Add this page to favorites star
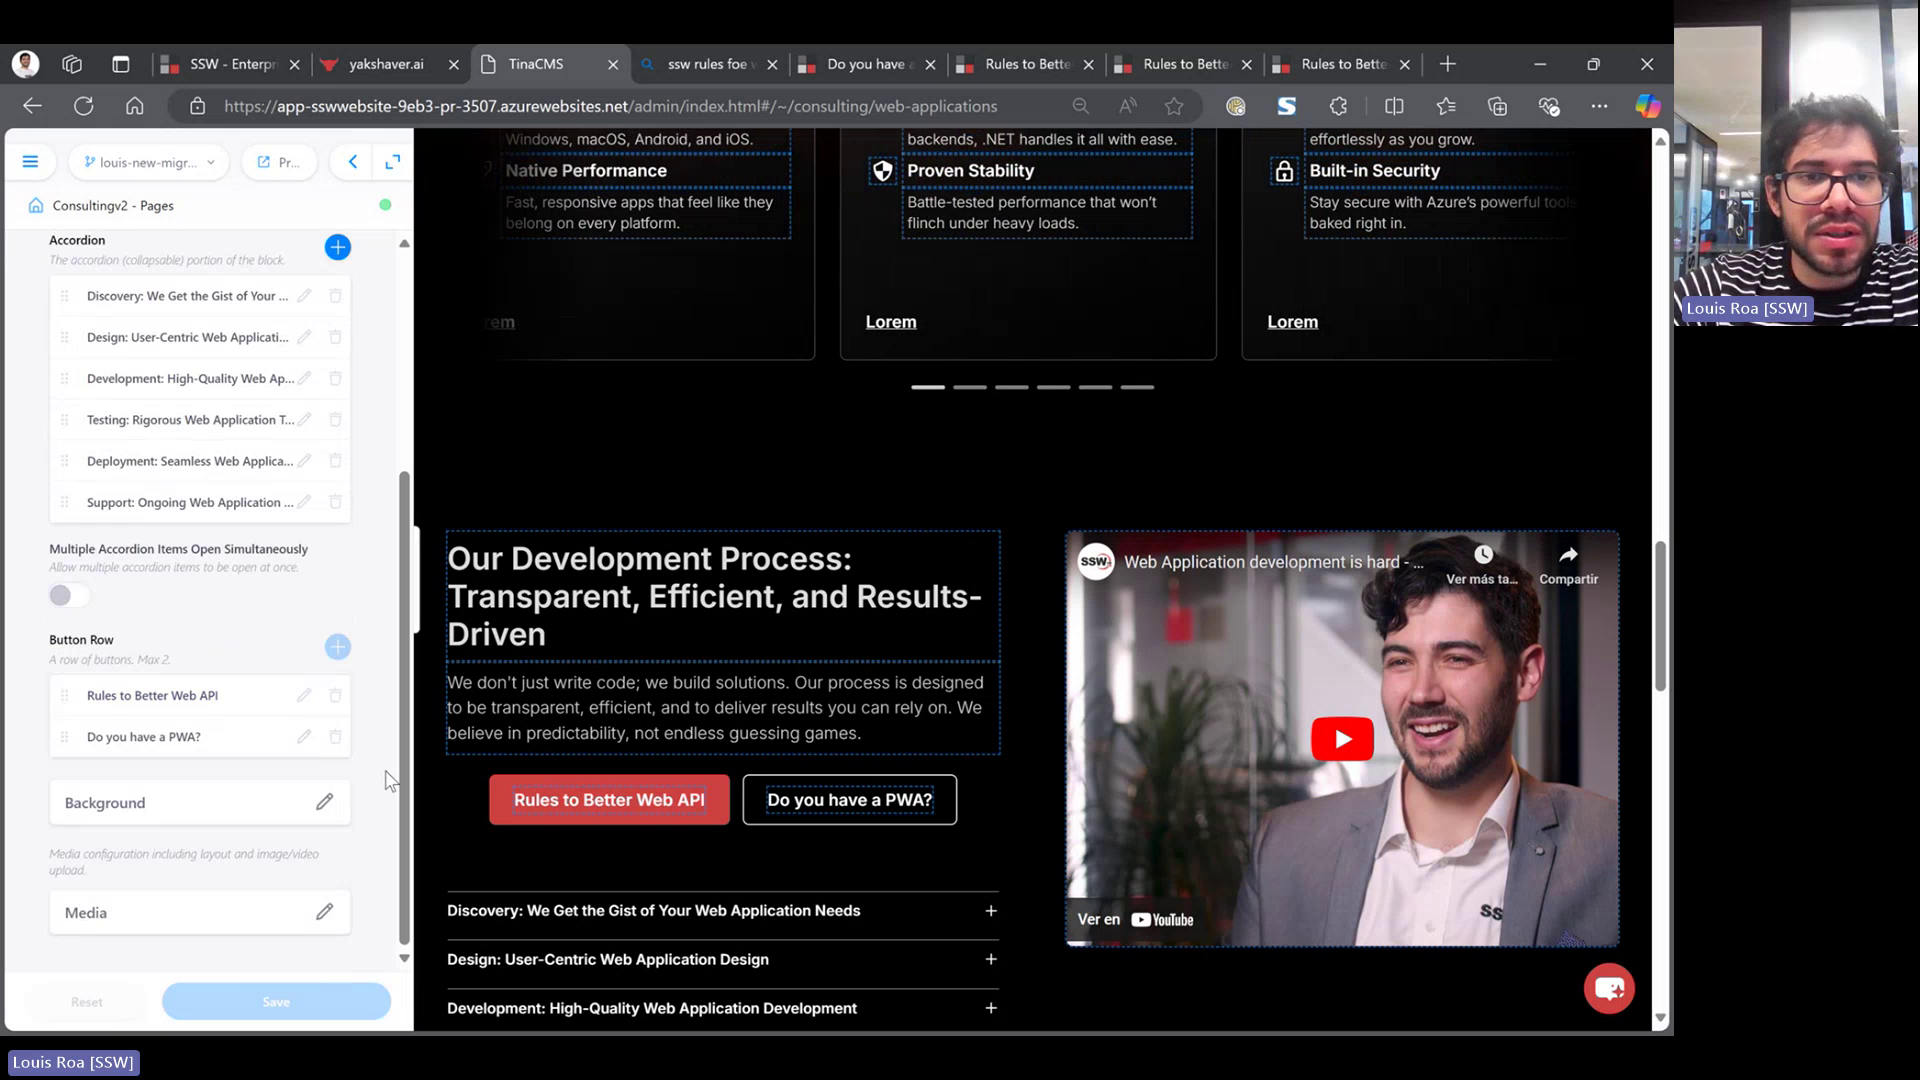The height and width of the screenshot is (1080, 1920). [x=1174, y=106]
